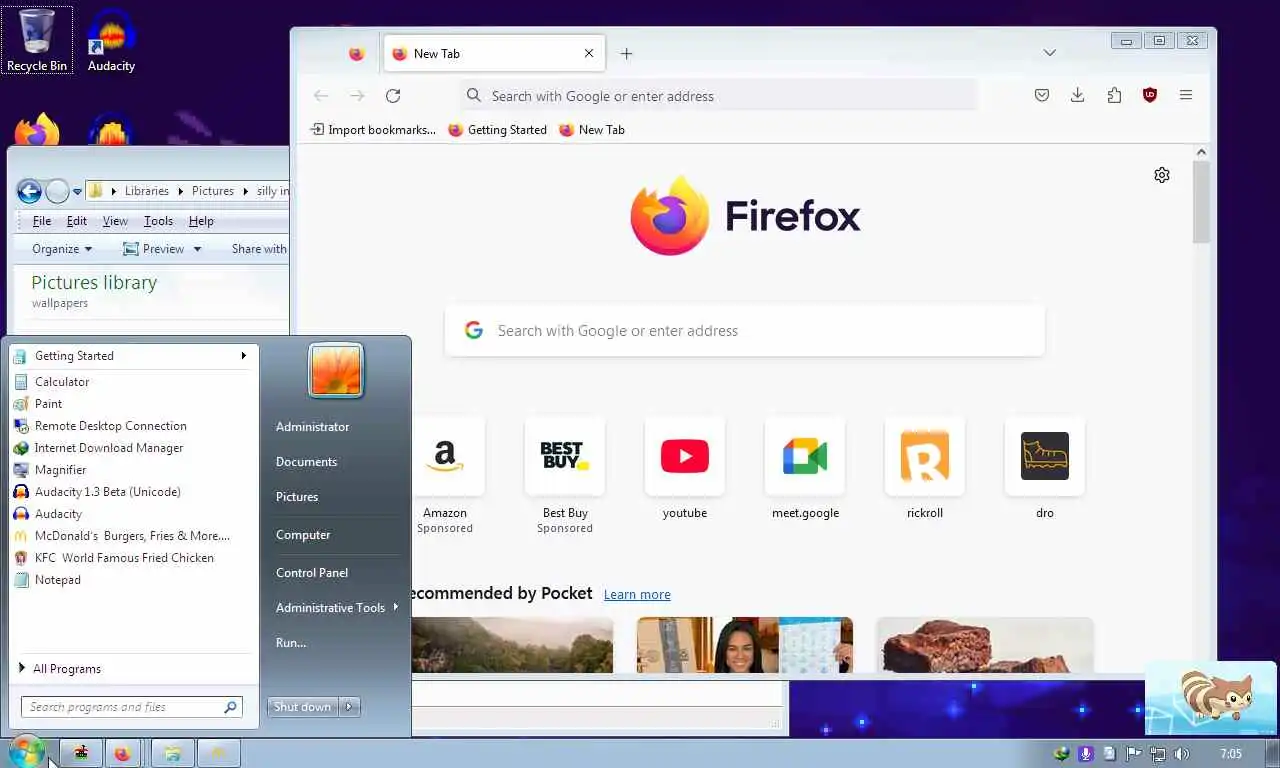
Task: Open new tab page settings gear
Action: pos(1162,175)
